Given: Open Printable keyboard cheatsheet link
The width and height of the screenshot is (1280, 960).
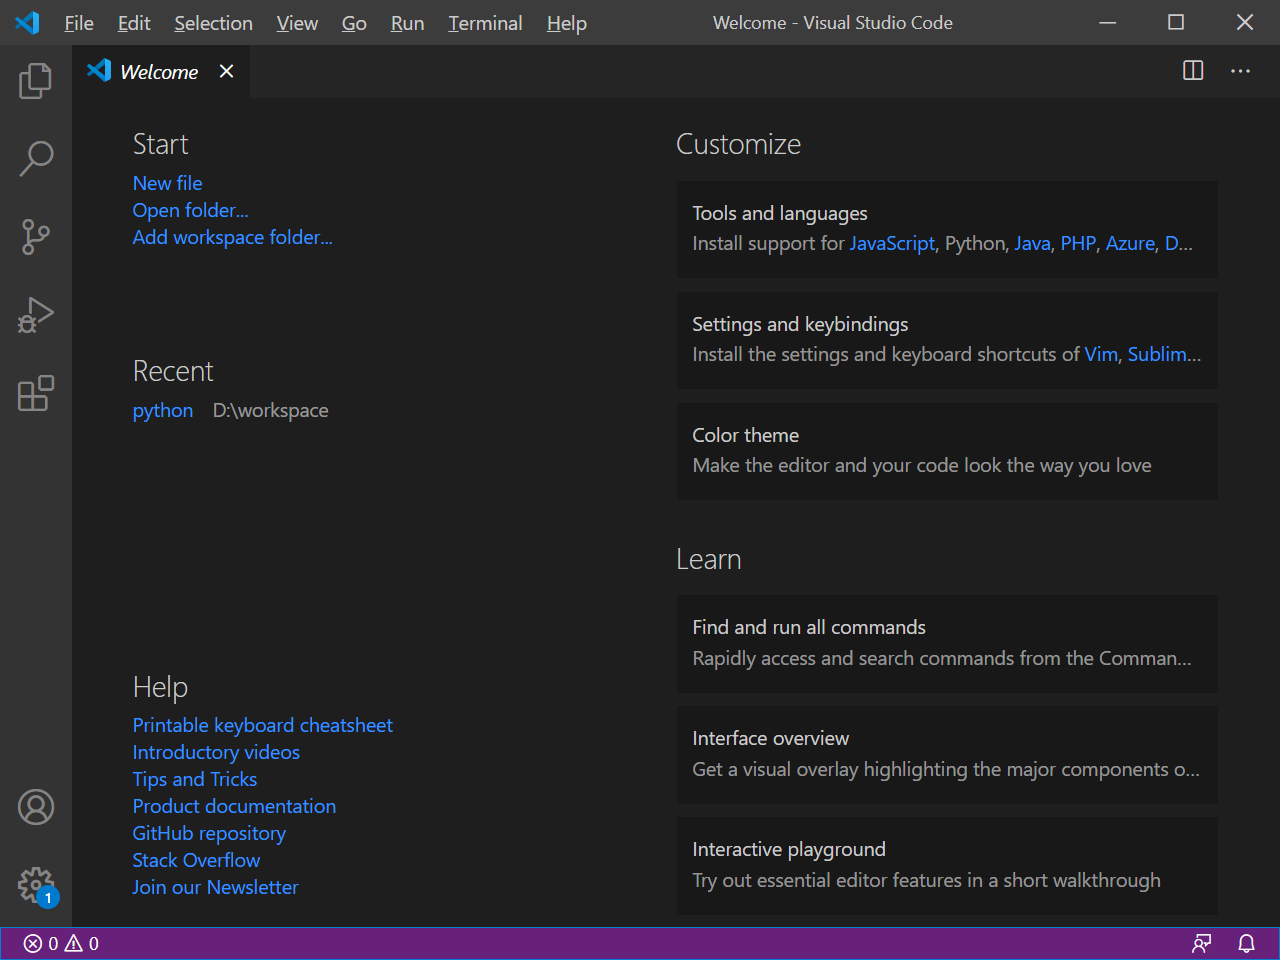Looking at the screenshot, I should 262,725.
